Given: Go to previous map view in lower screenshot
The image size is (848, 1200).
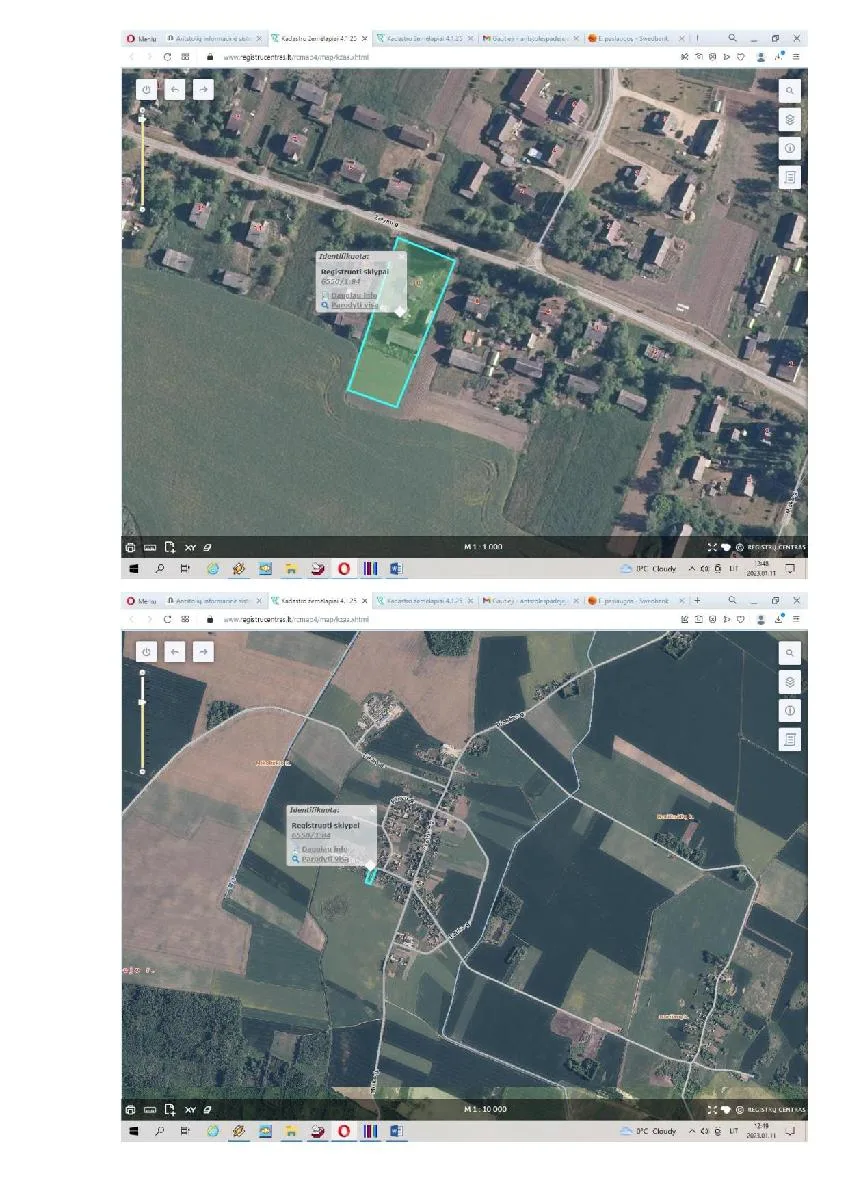Looking at the screenshot, I should pyautogui.click(x=175, y=651).
